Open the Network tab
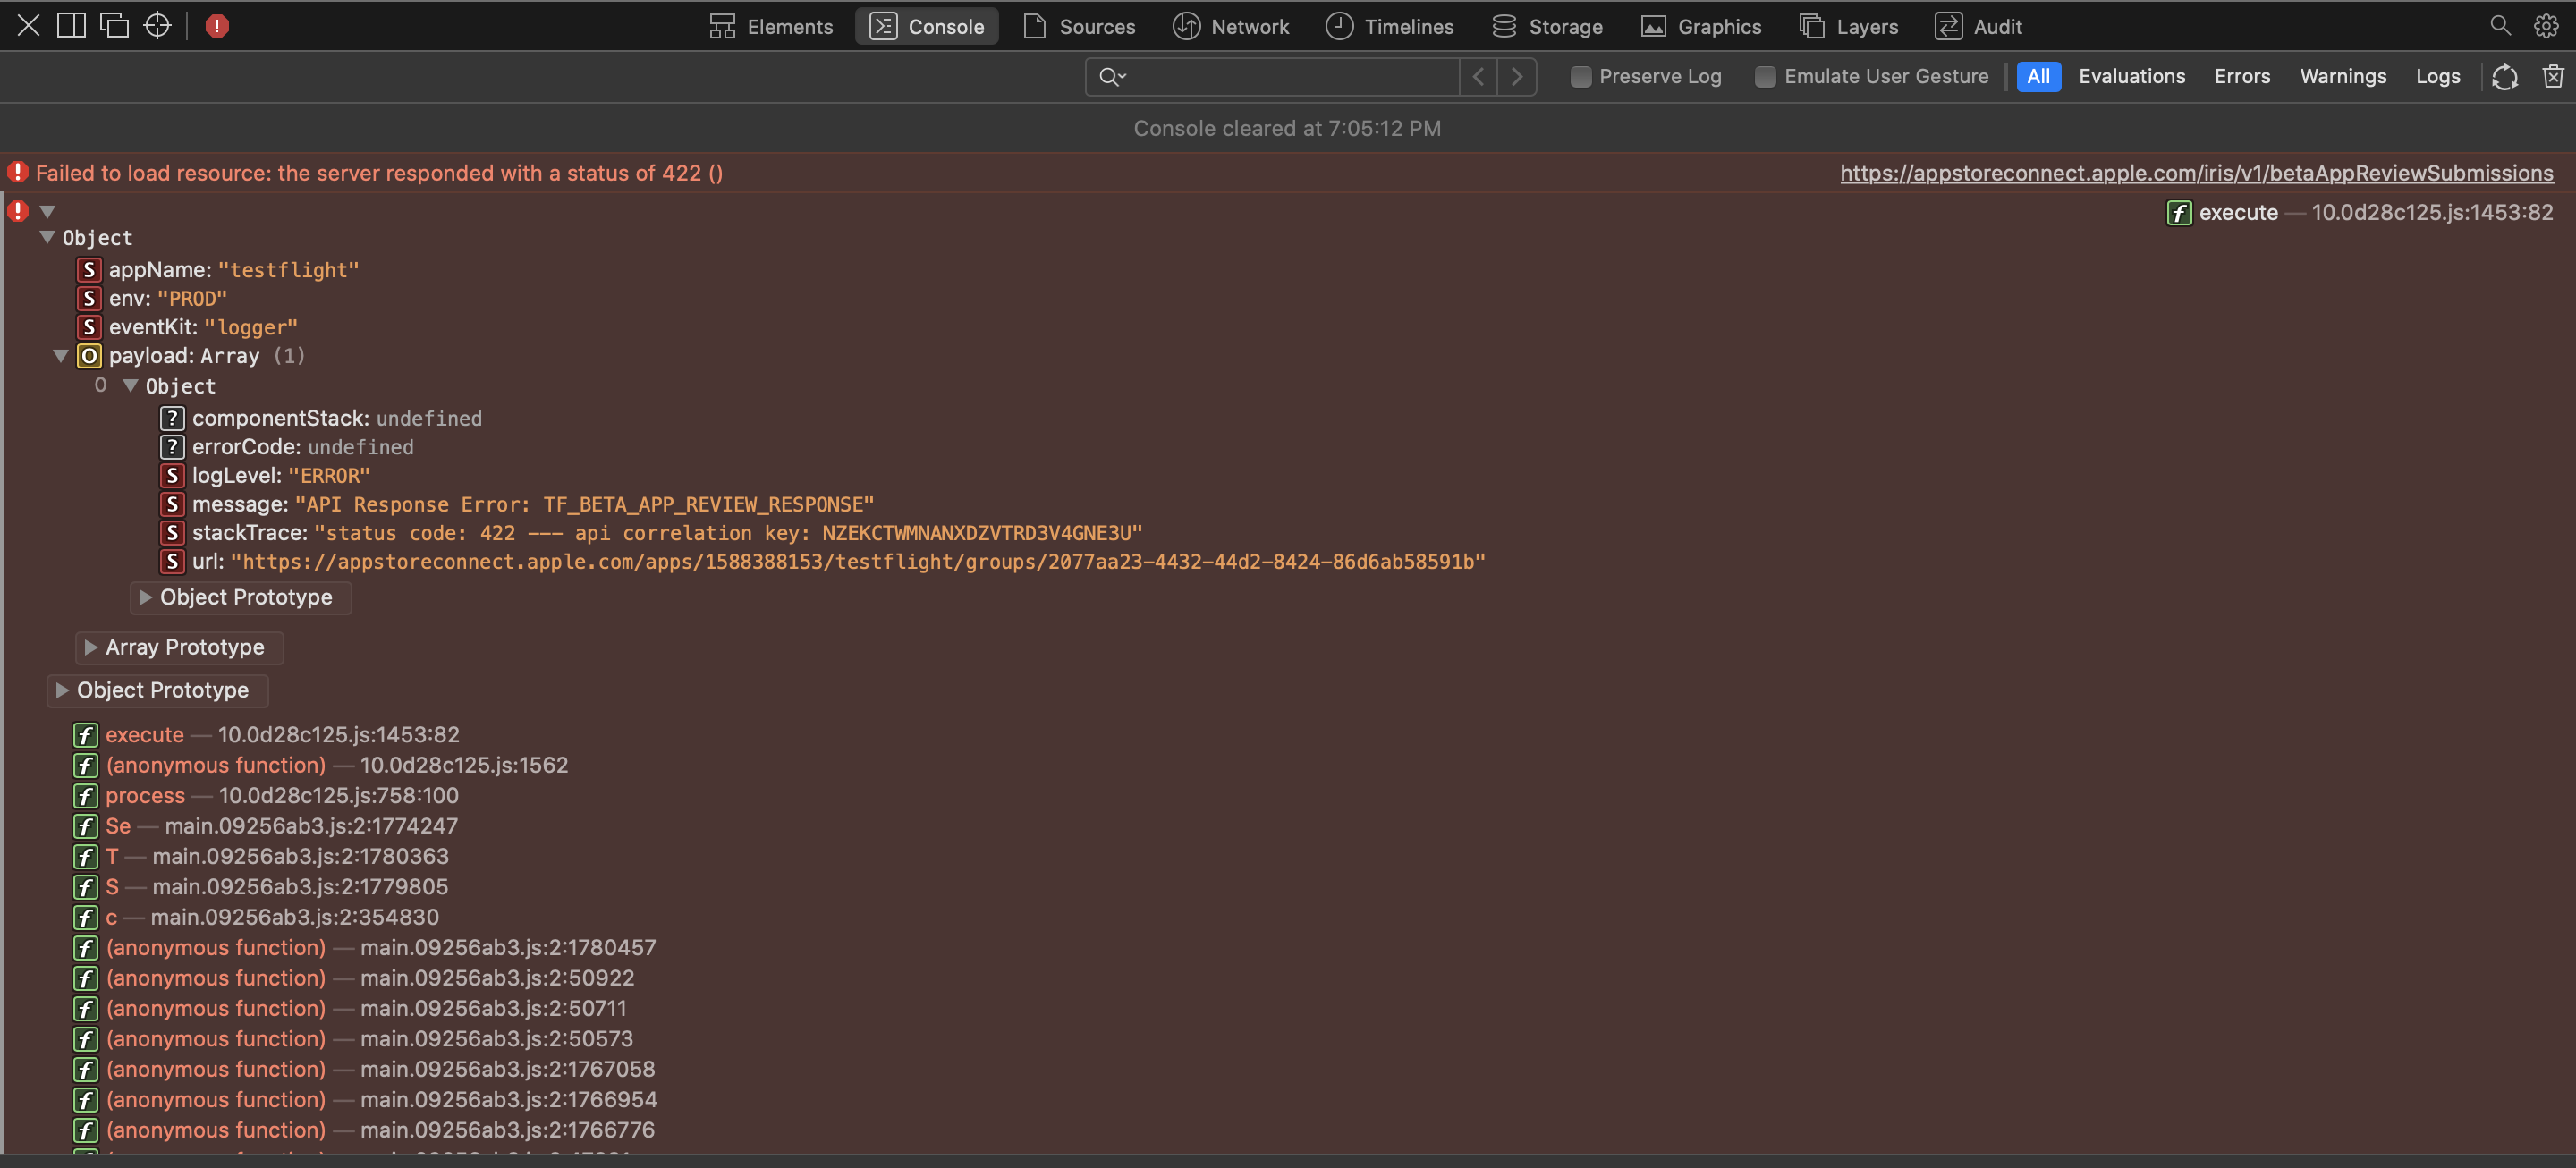Viewport: 2576px width, 1168px height. tap(1230, 26)
